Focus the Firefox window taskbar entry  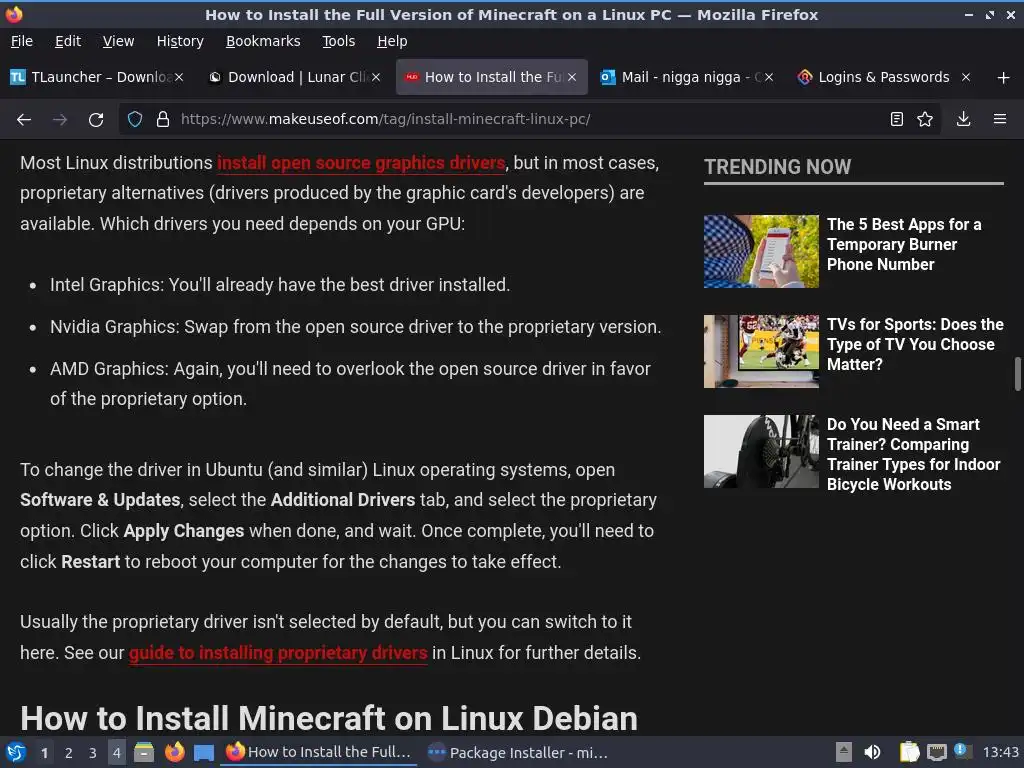(x=319, y=752)
